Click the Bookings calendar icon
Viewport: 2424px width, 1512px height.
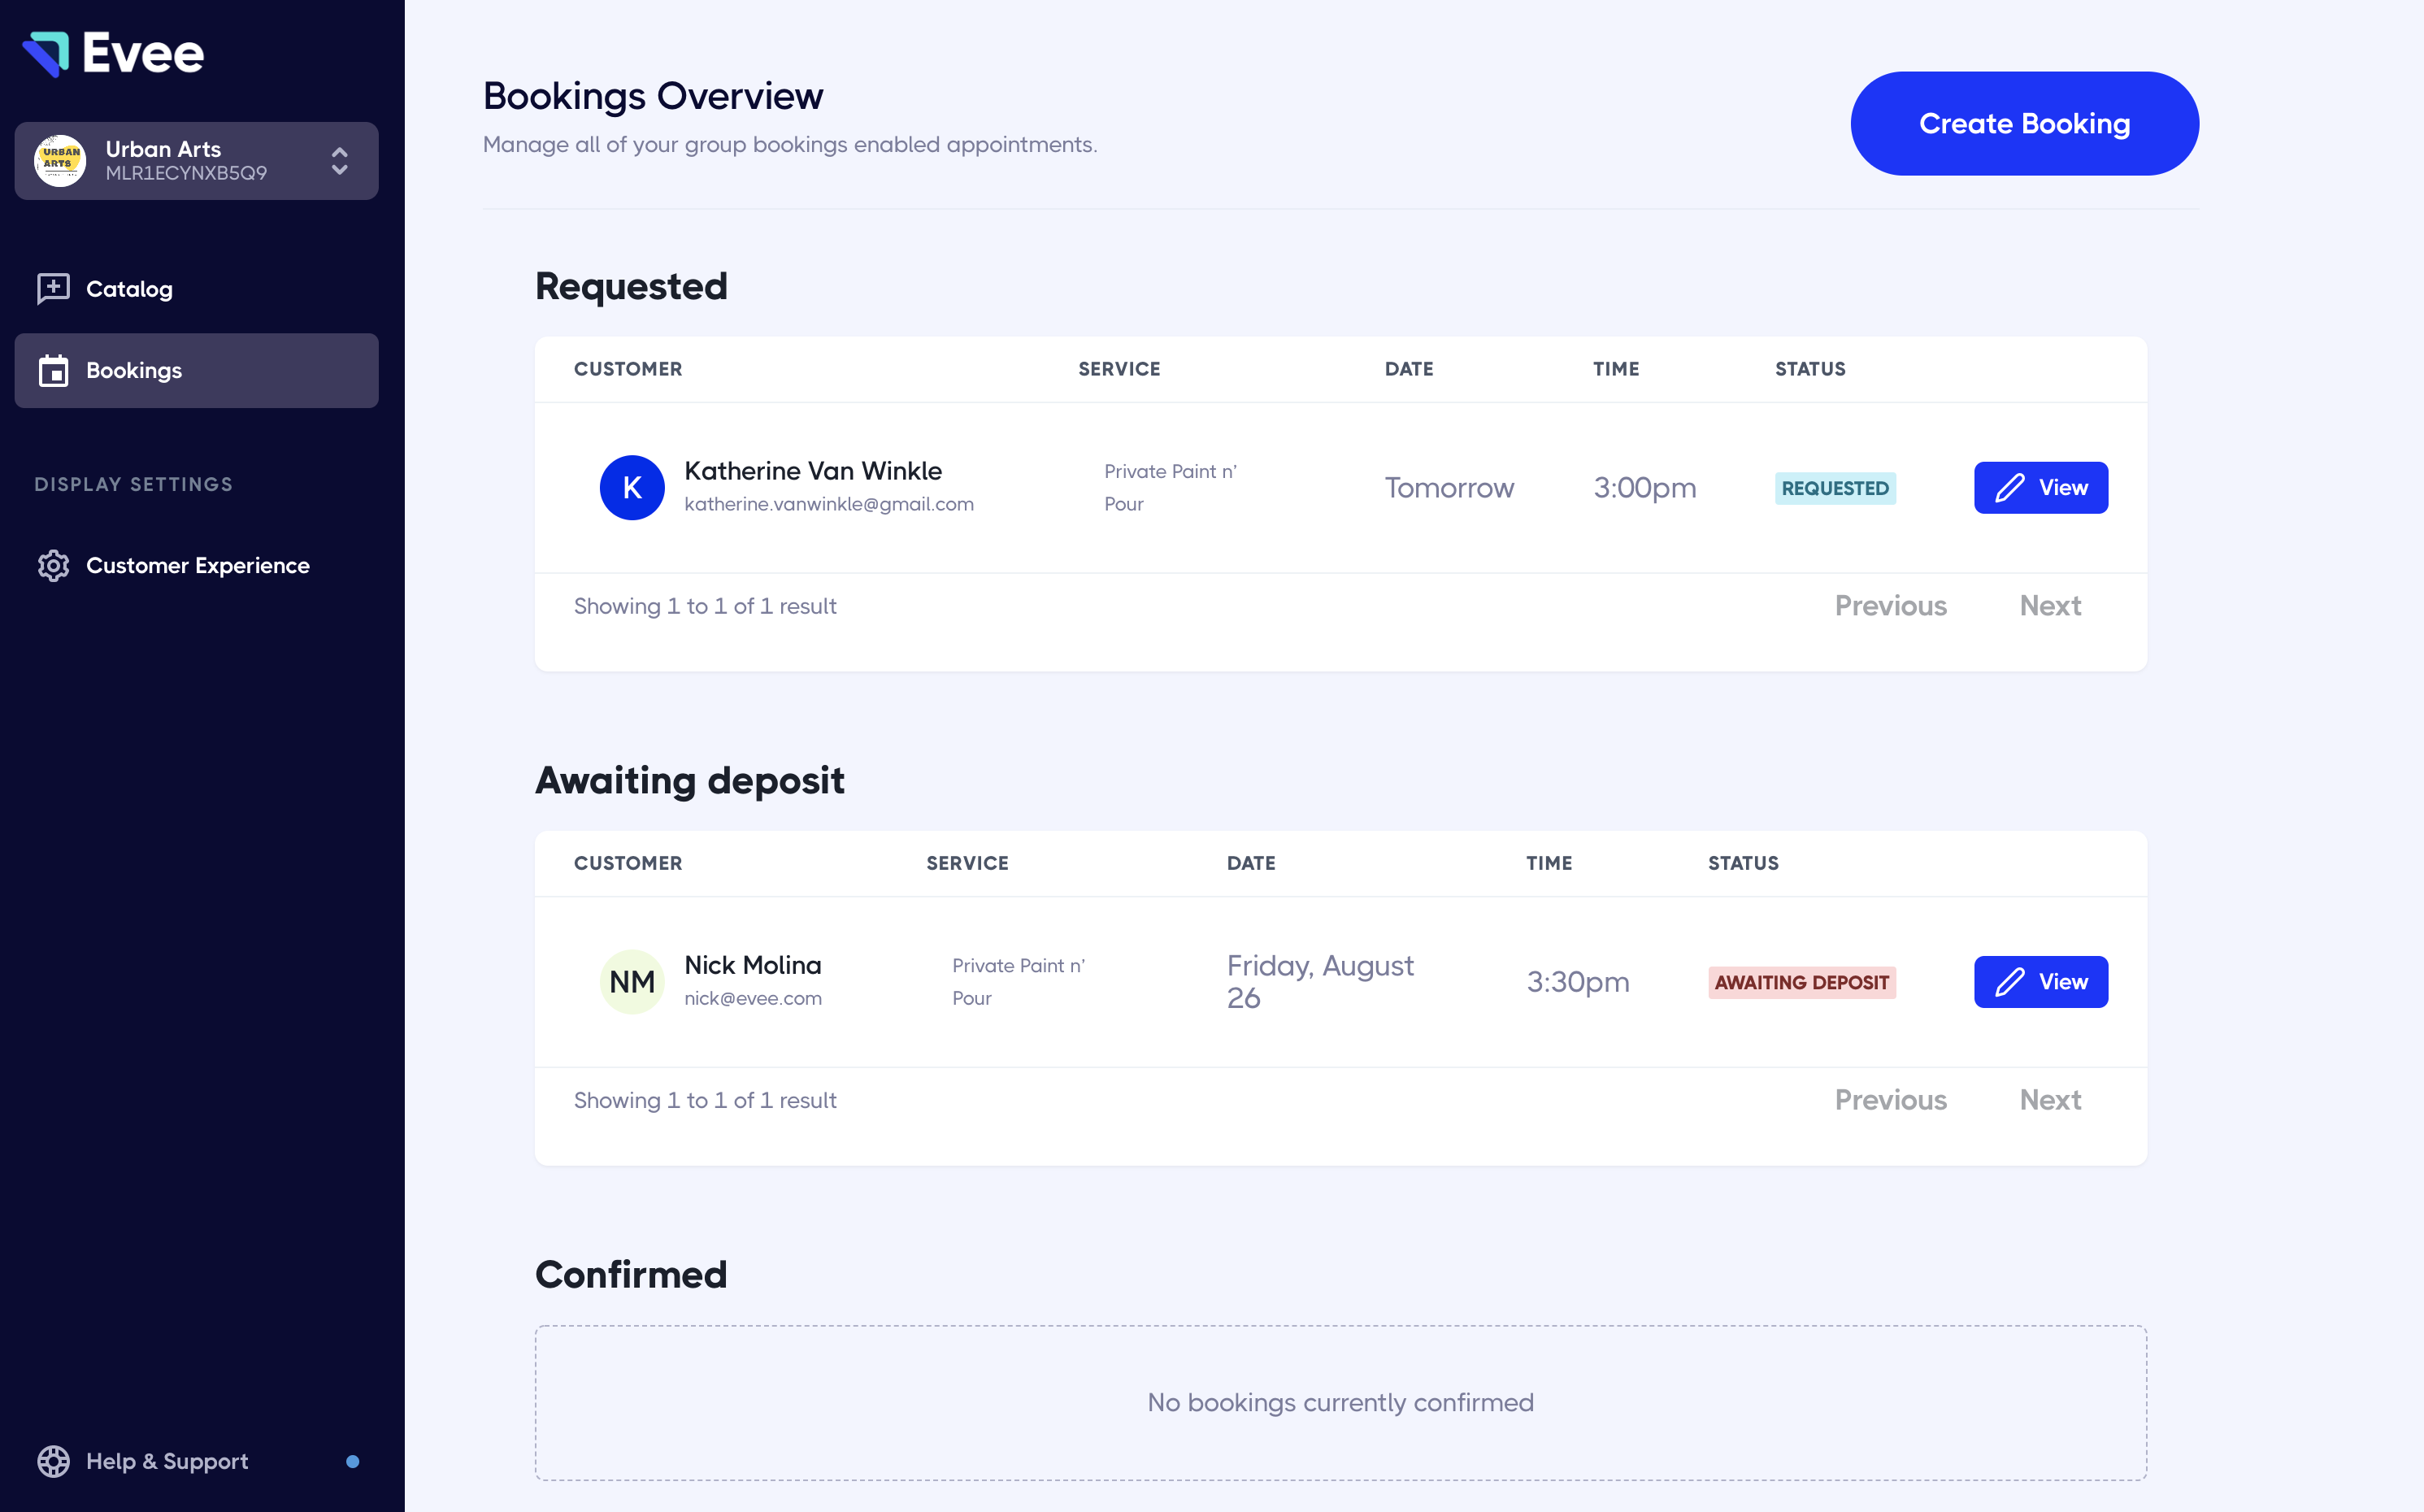53,371
